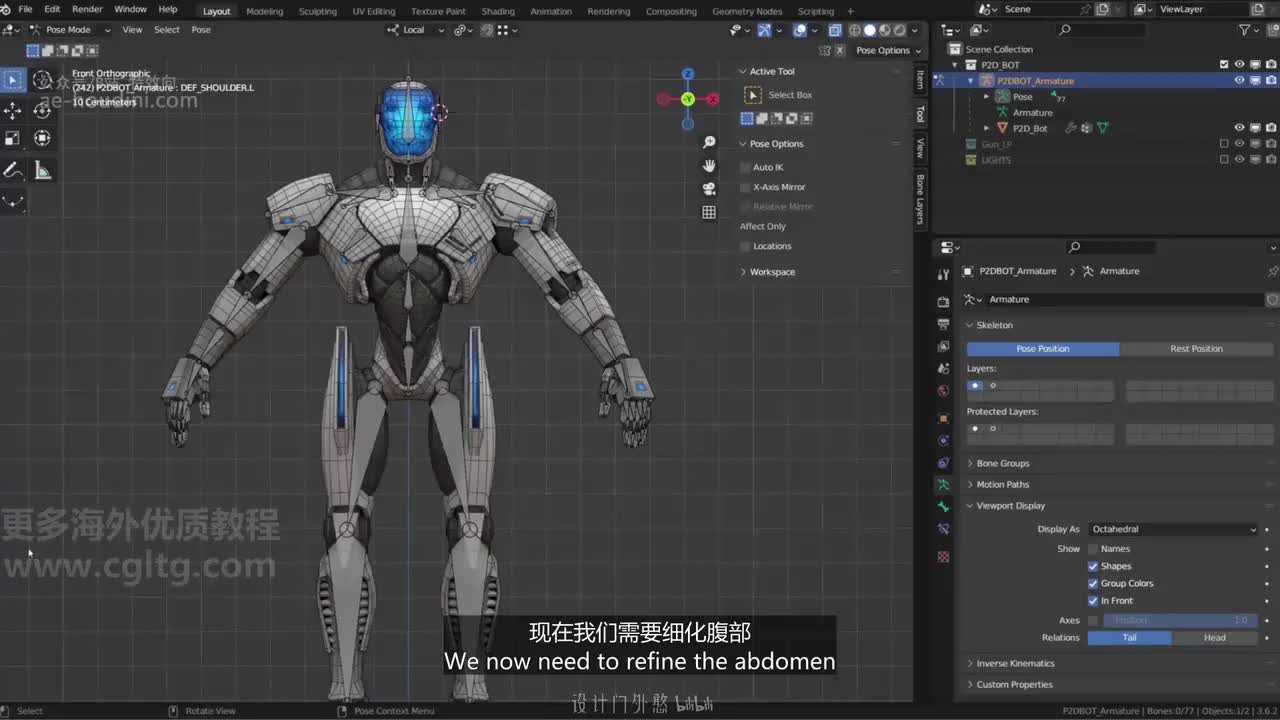Switch to the Animation workspace tab
Screen dimensions: 1280x720
click(551, 11)
